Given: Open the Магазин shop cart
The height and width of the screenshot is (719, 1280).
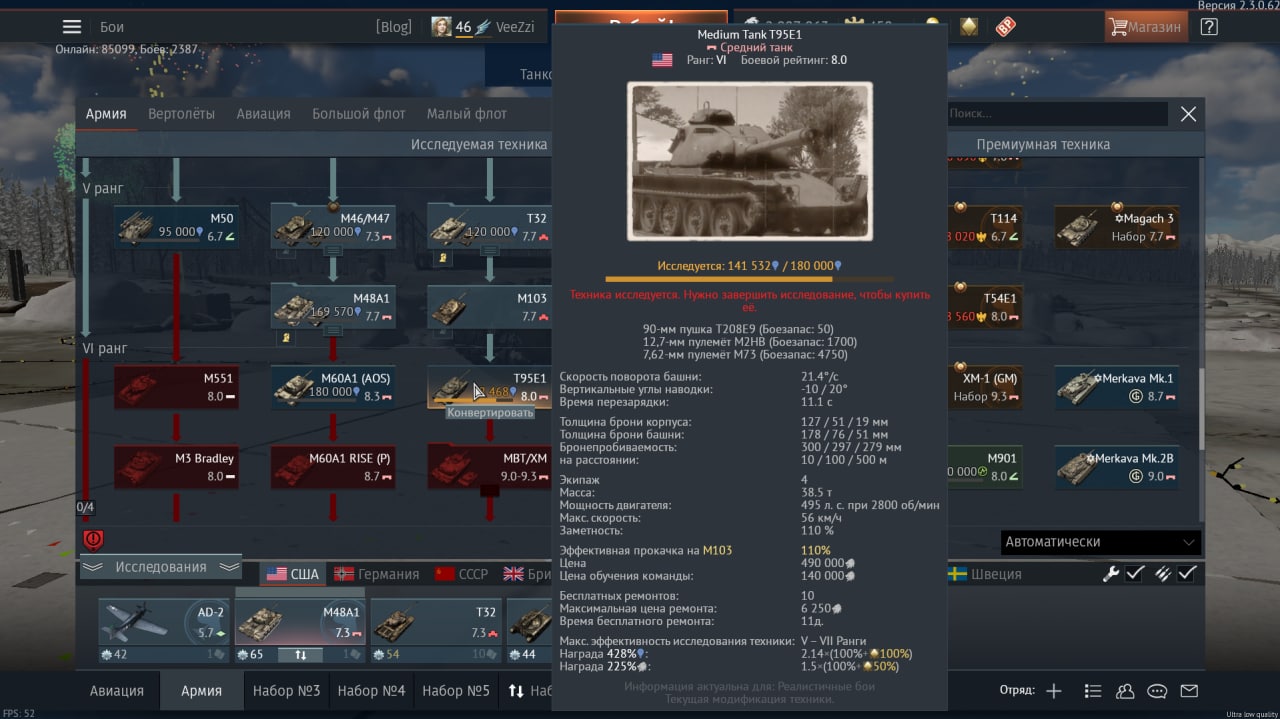Looking at the screenshot, I should (1147, 27).
